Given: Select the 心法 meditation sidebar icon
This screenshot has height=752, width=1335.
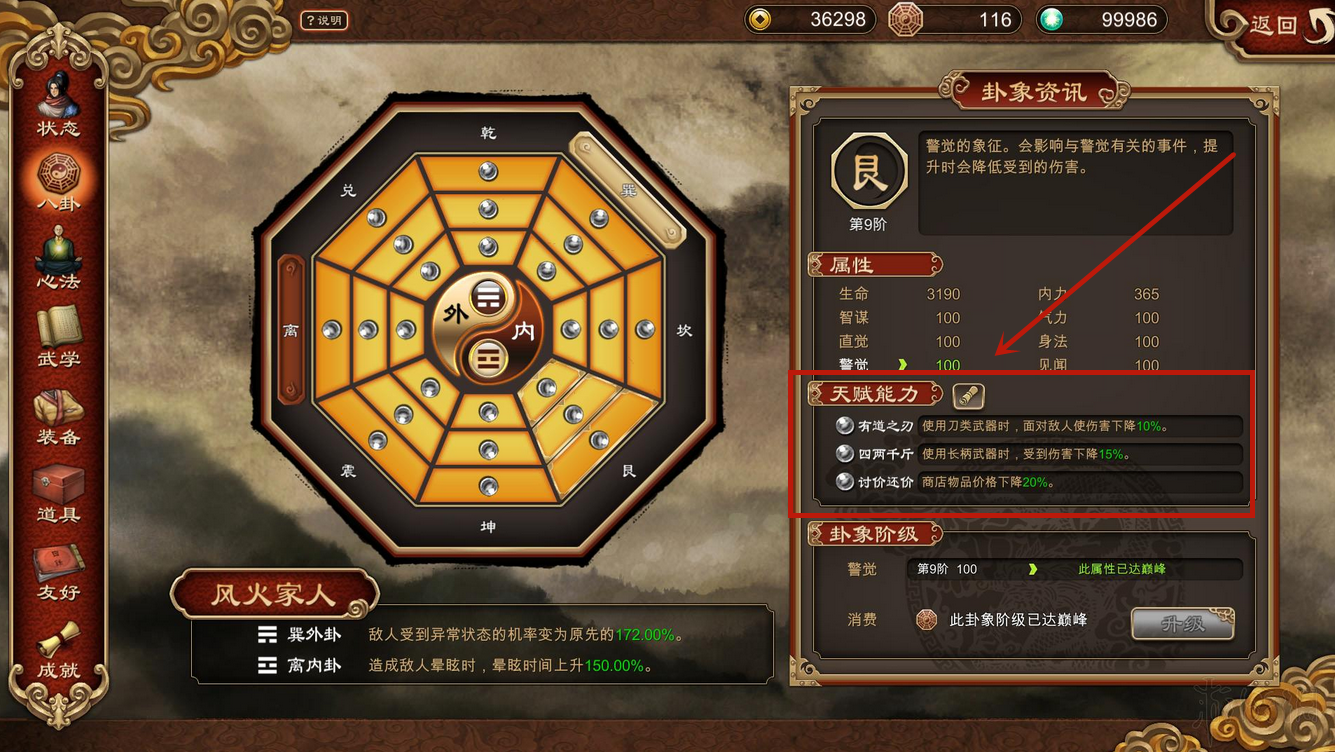Looking at the screenshot, I should click(58, 259).
